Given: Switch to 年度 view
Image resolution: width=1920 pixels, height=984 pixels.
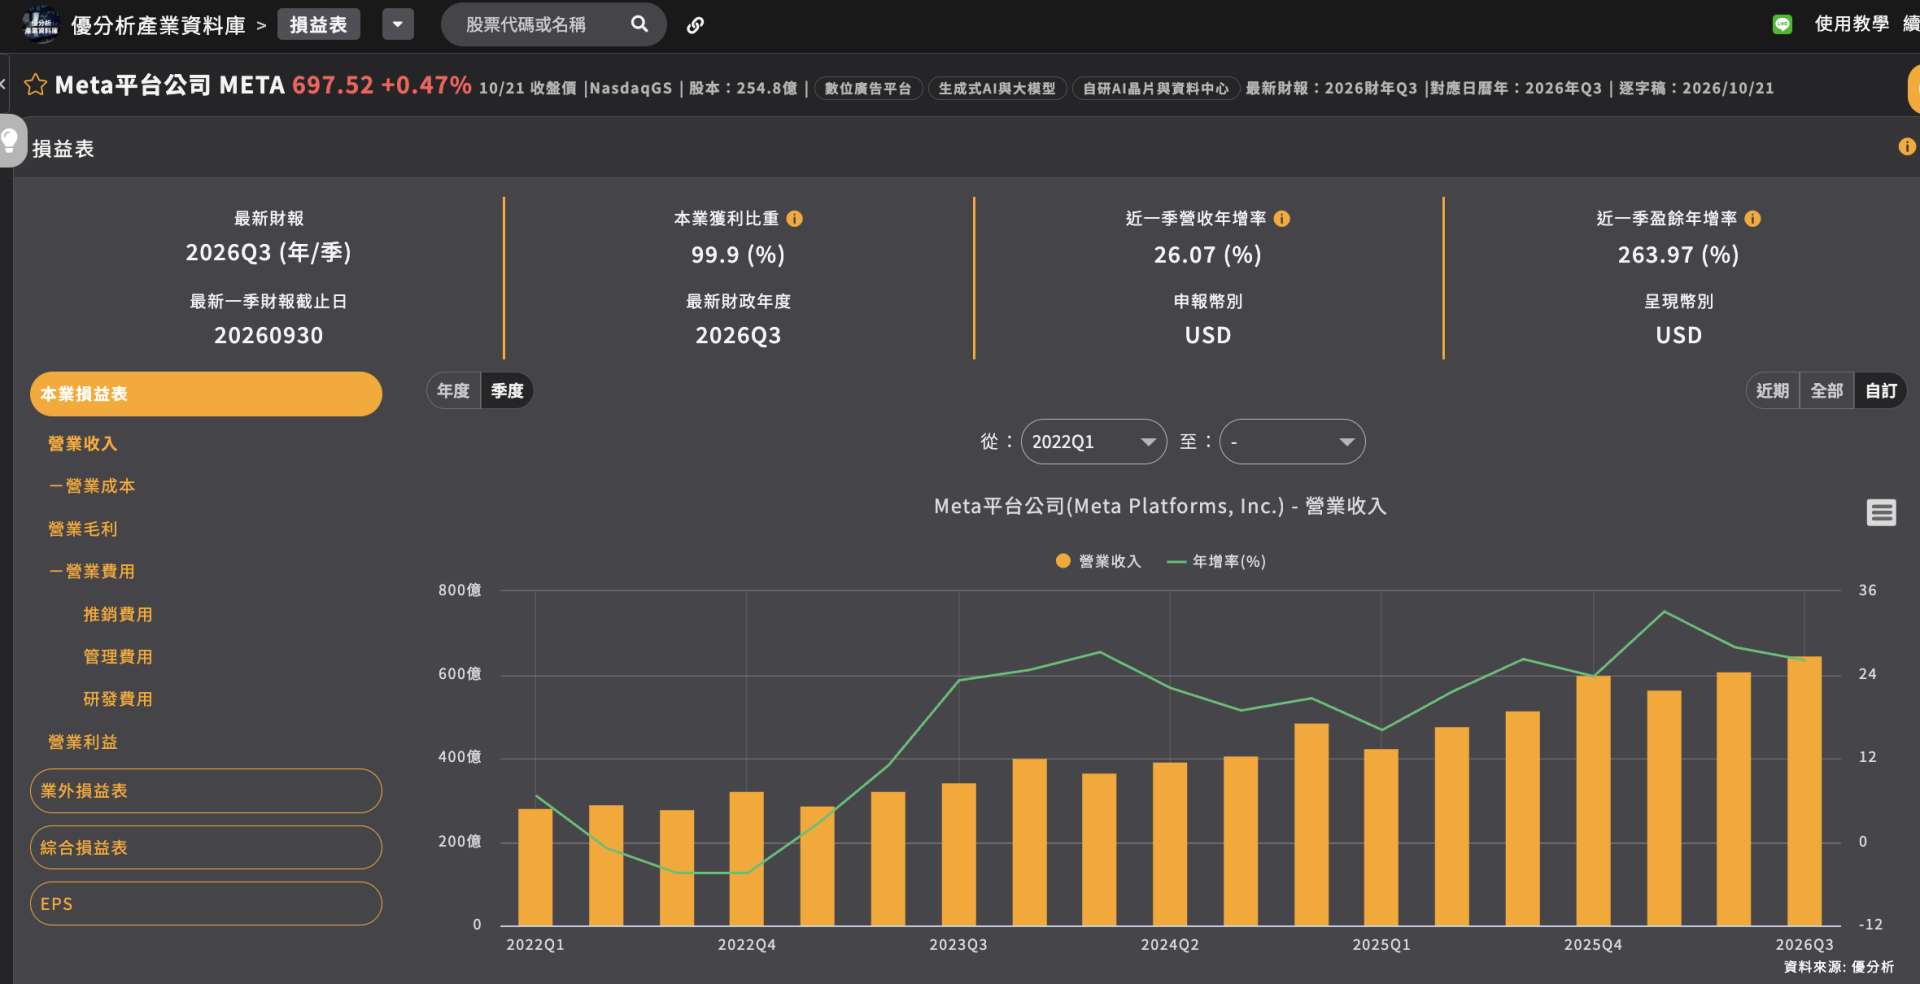Looking at the screenshot, I should click(453, 391).
